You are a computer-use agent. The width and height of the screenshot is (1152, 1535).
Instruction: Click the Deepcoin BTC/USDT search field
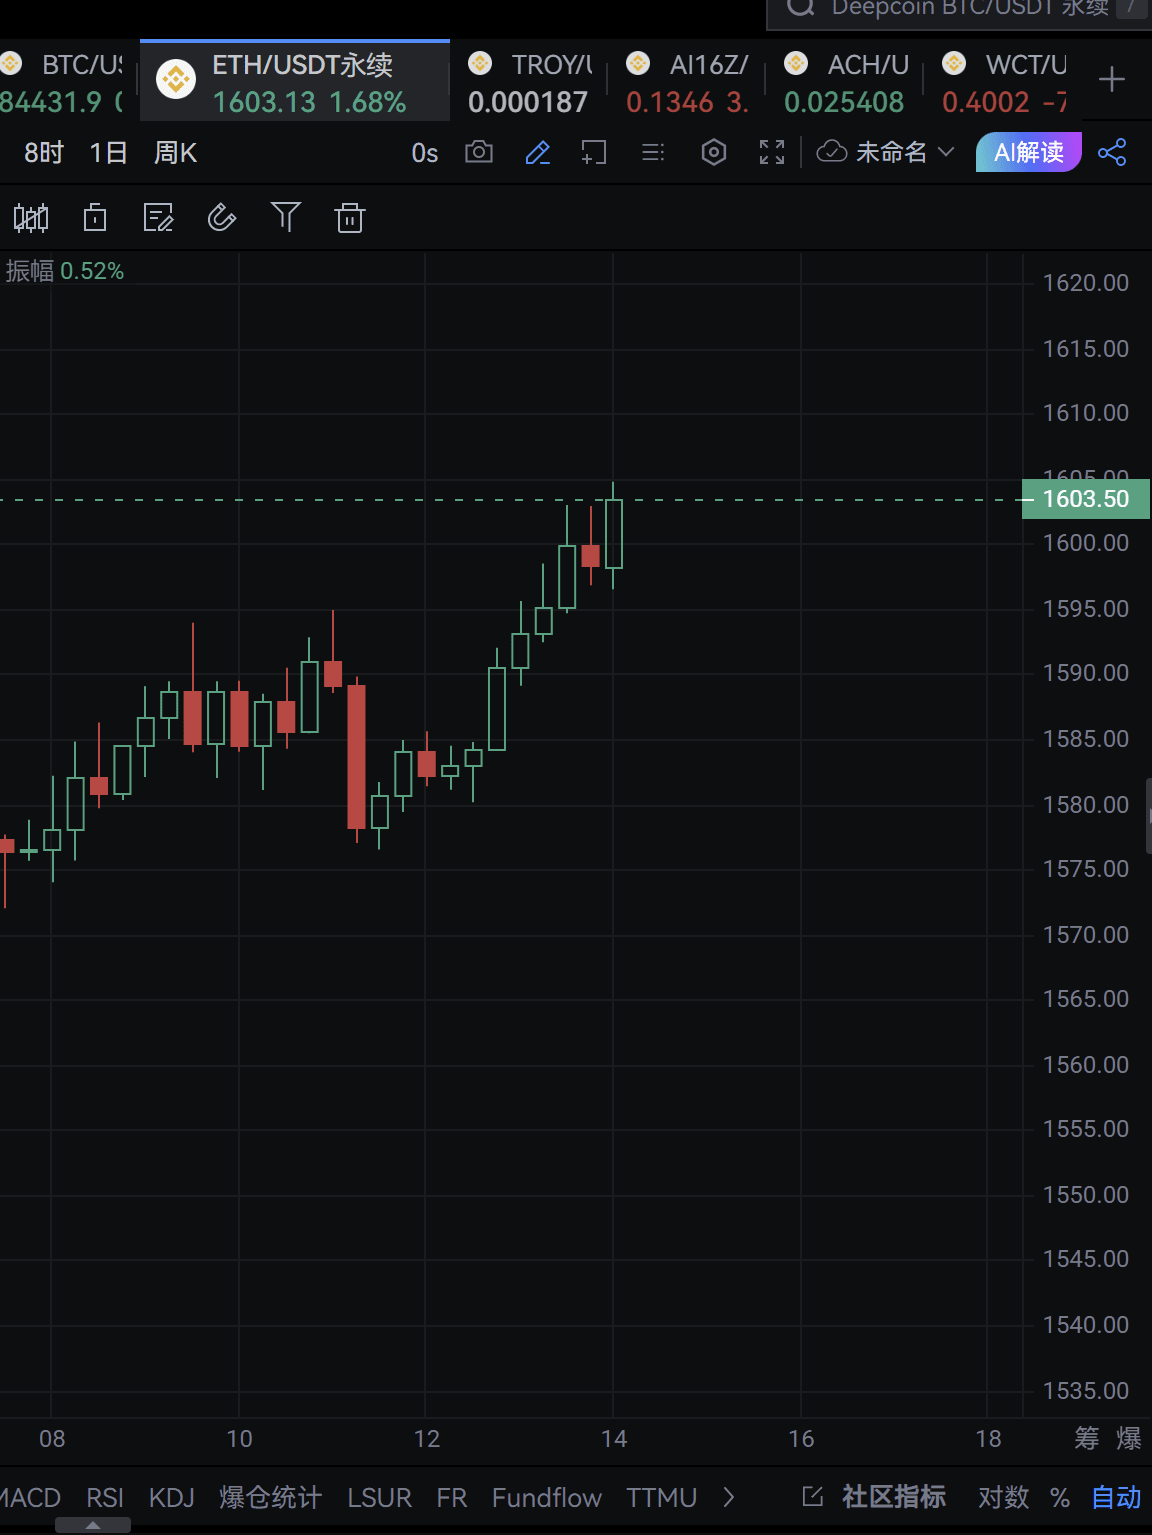960,9
